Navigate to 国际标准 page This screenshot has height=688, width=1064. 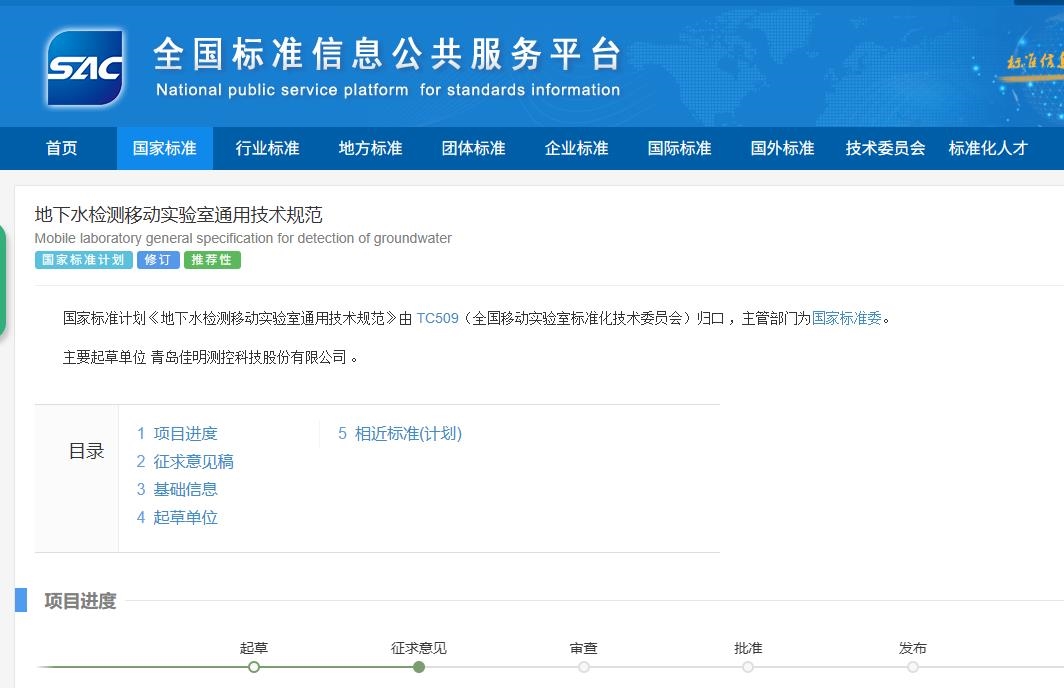pyautogui.click(x=680, y=148)
